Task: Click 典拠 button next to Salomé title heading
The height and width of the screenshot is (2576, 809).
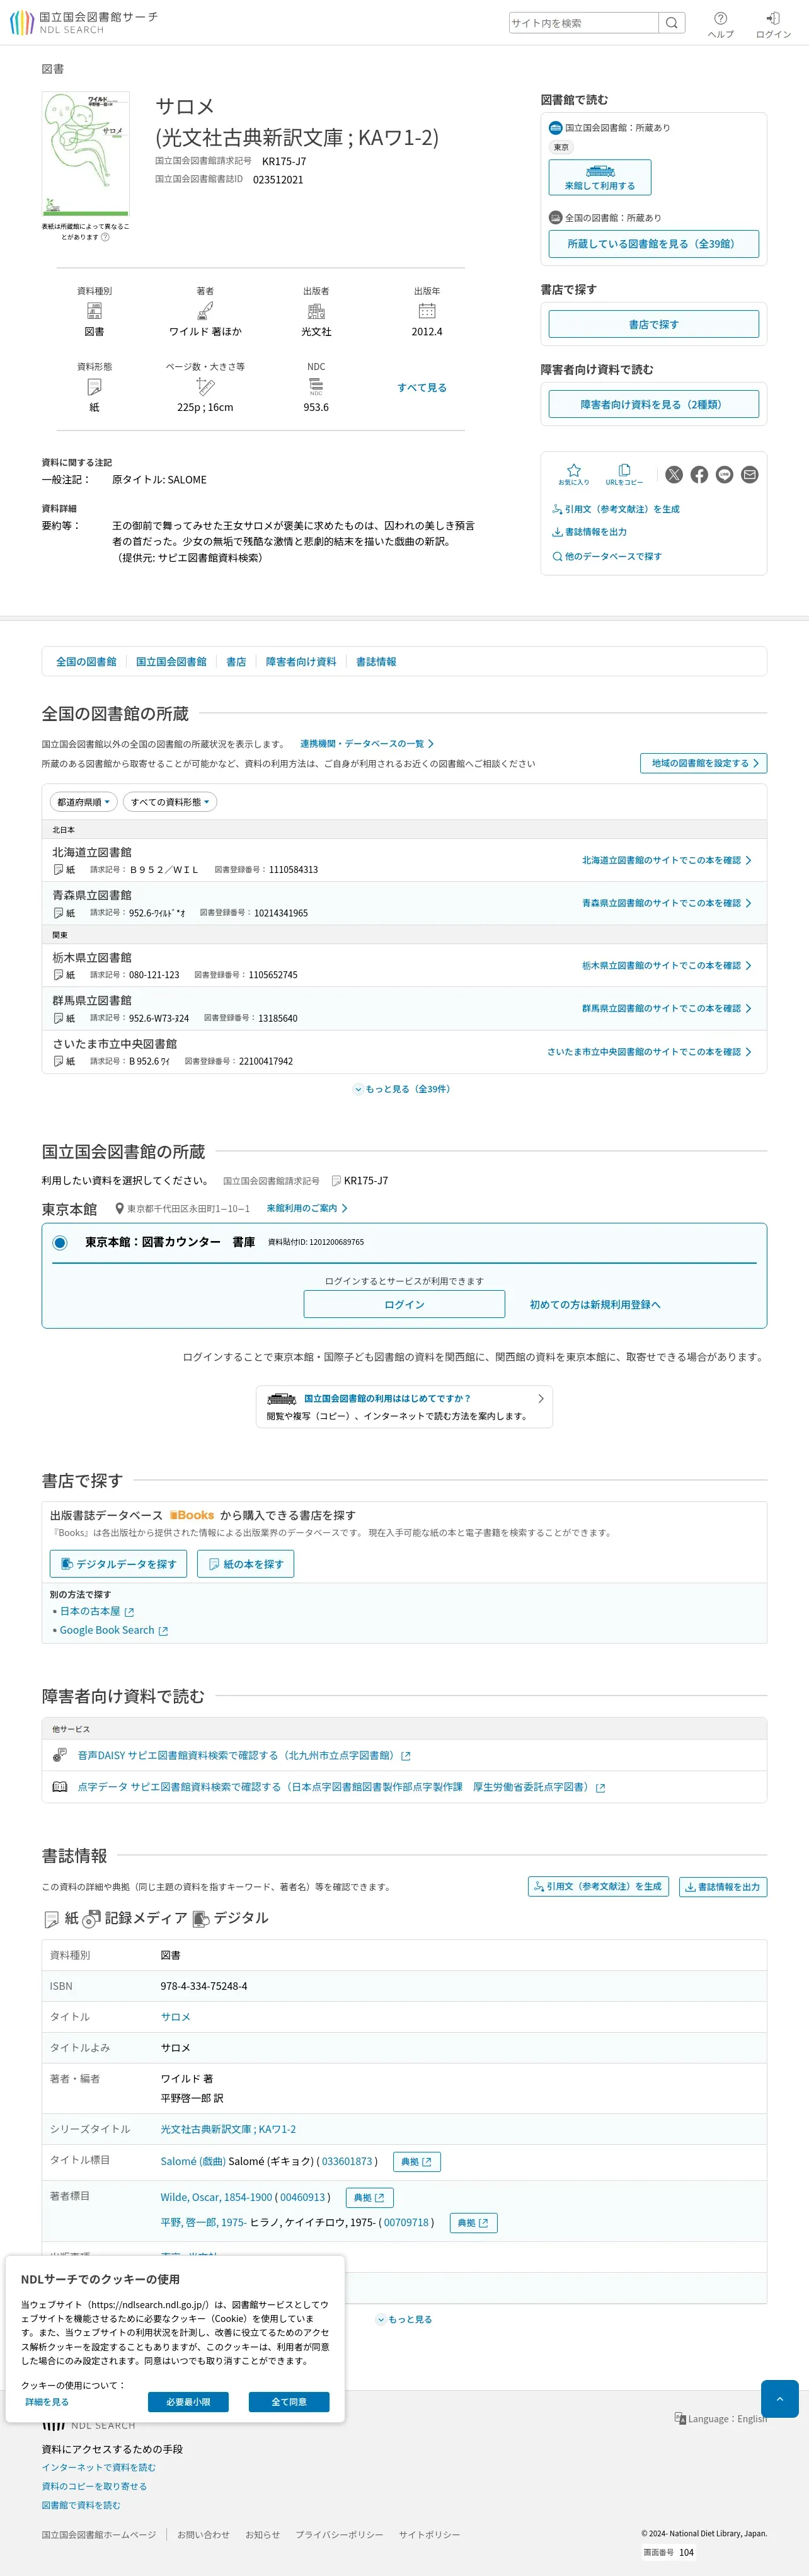Action: (417, 2161)
